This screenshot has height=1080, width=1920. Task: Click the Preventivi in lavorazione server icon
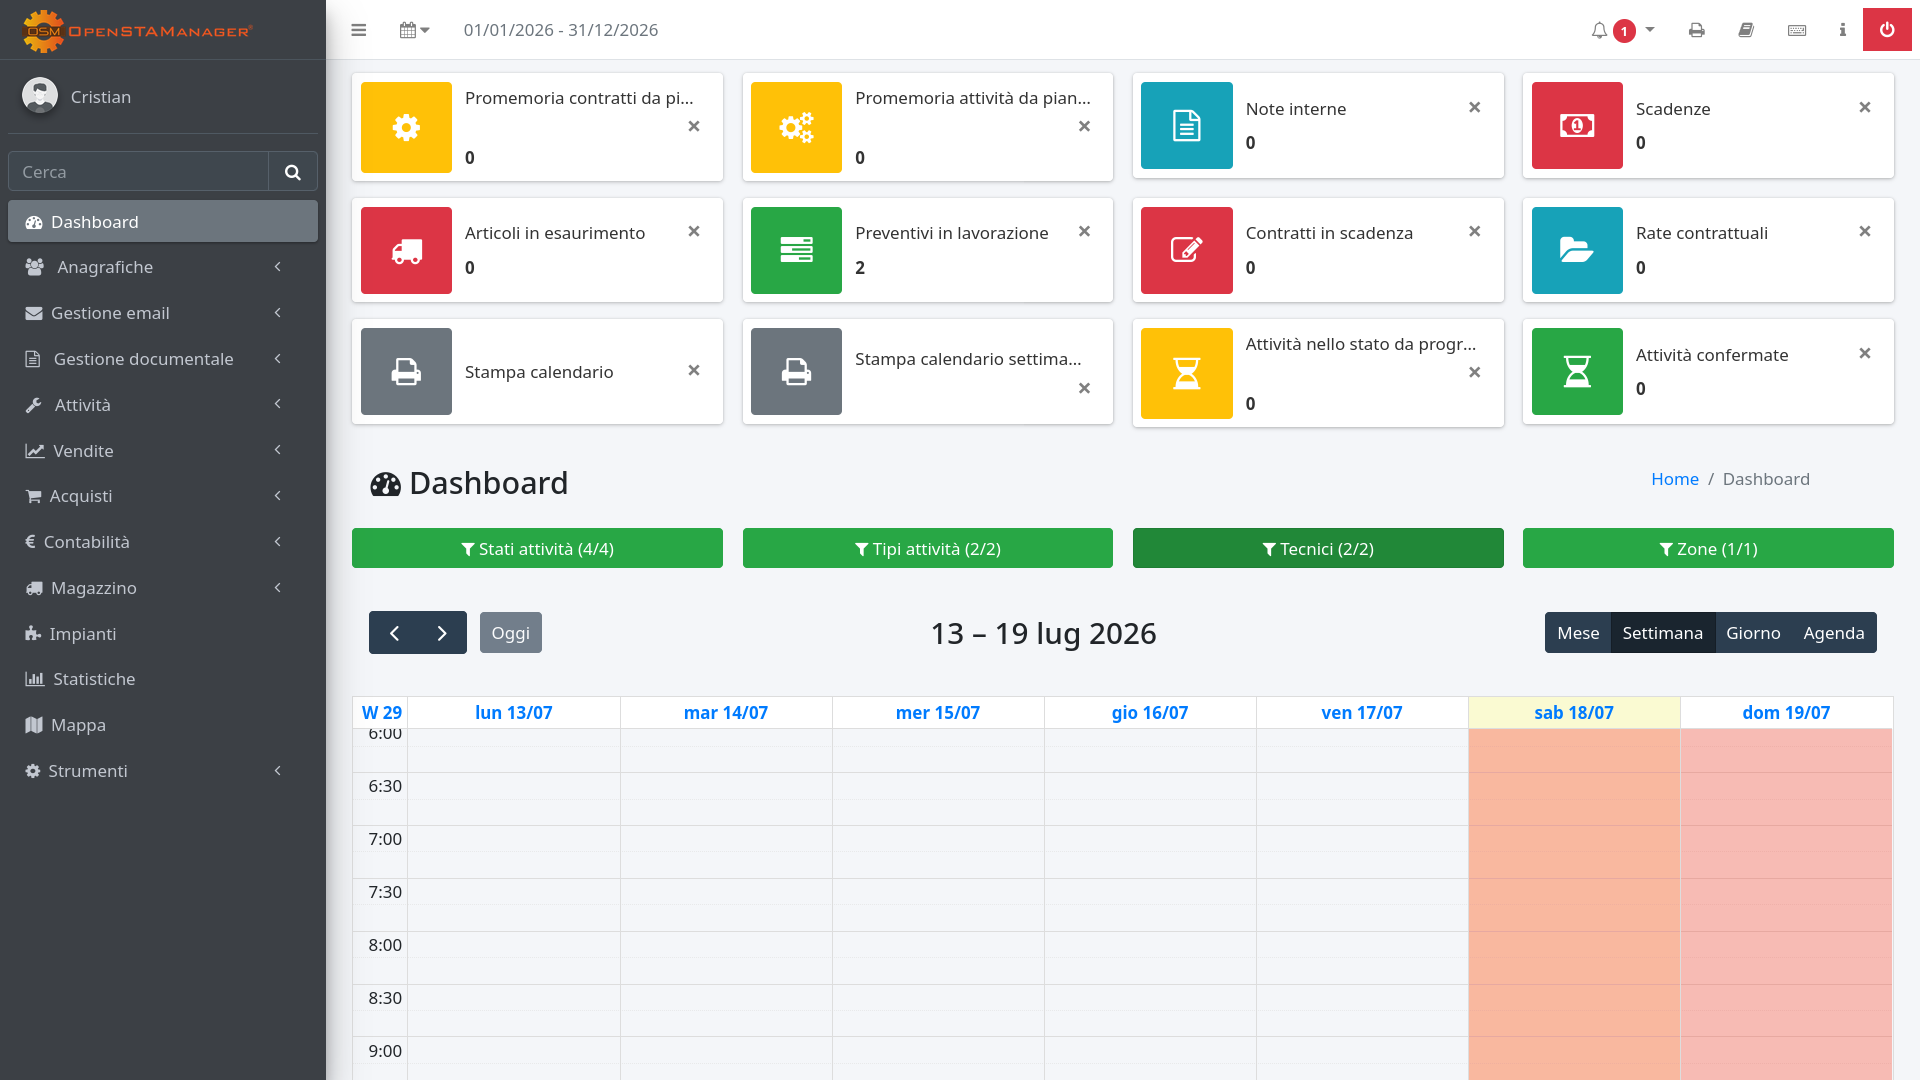point(796,250)
